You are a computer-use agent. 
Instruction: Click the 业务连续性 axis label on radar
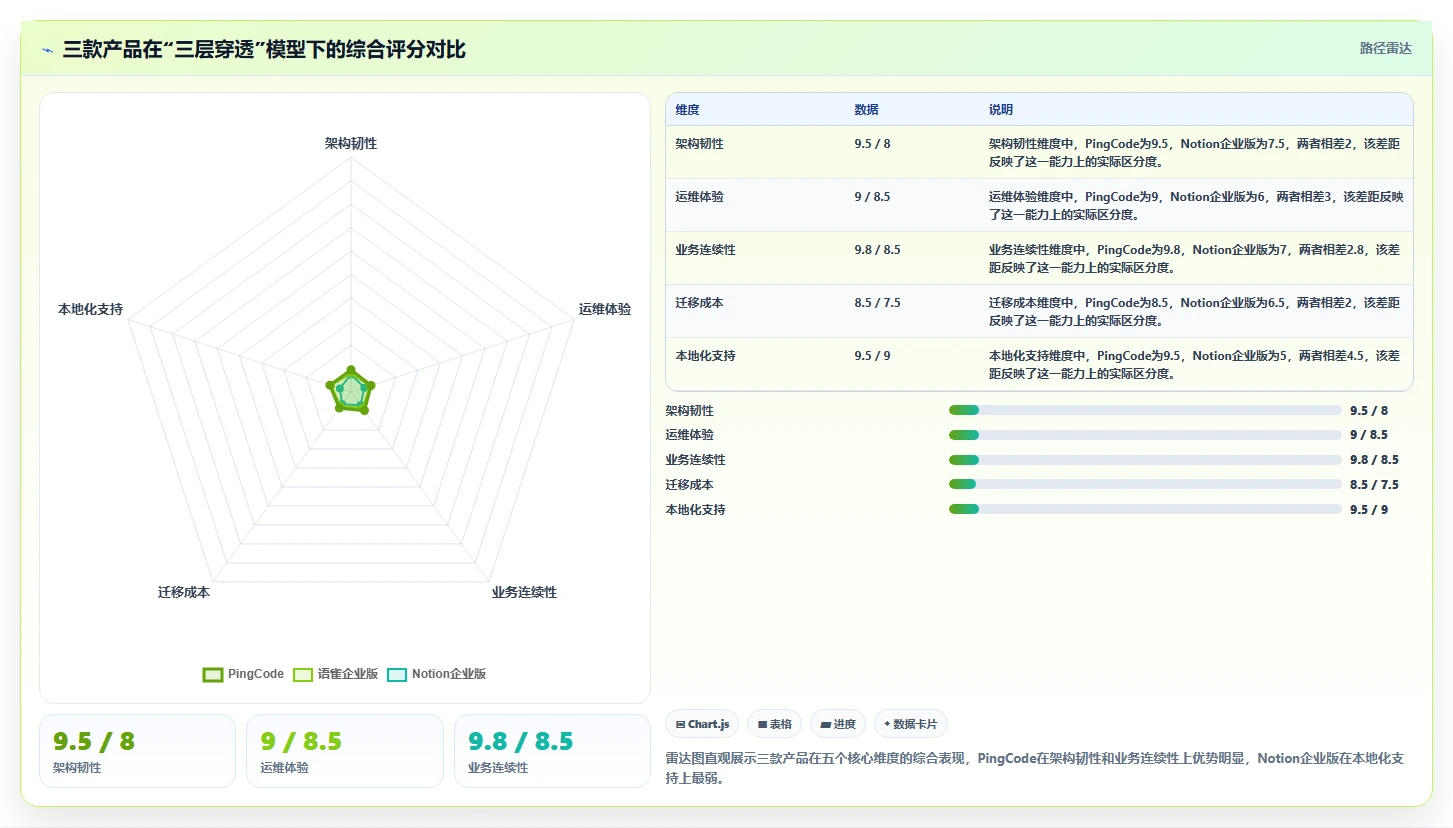pos(524,593)
